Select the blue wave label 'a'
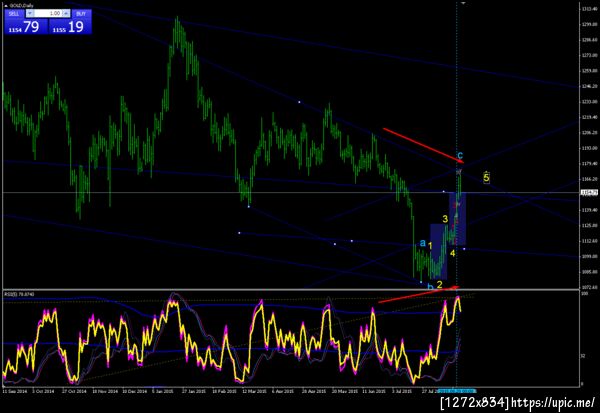 pyautogui.click(x=422, y=243)
